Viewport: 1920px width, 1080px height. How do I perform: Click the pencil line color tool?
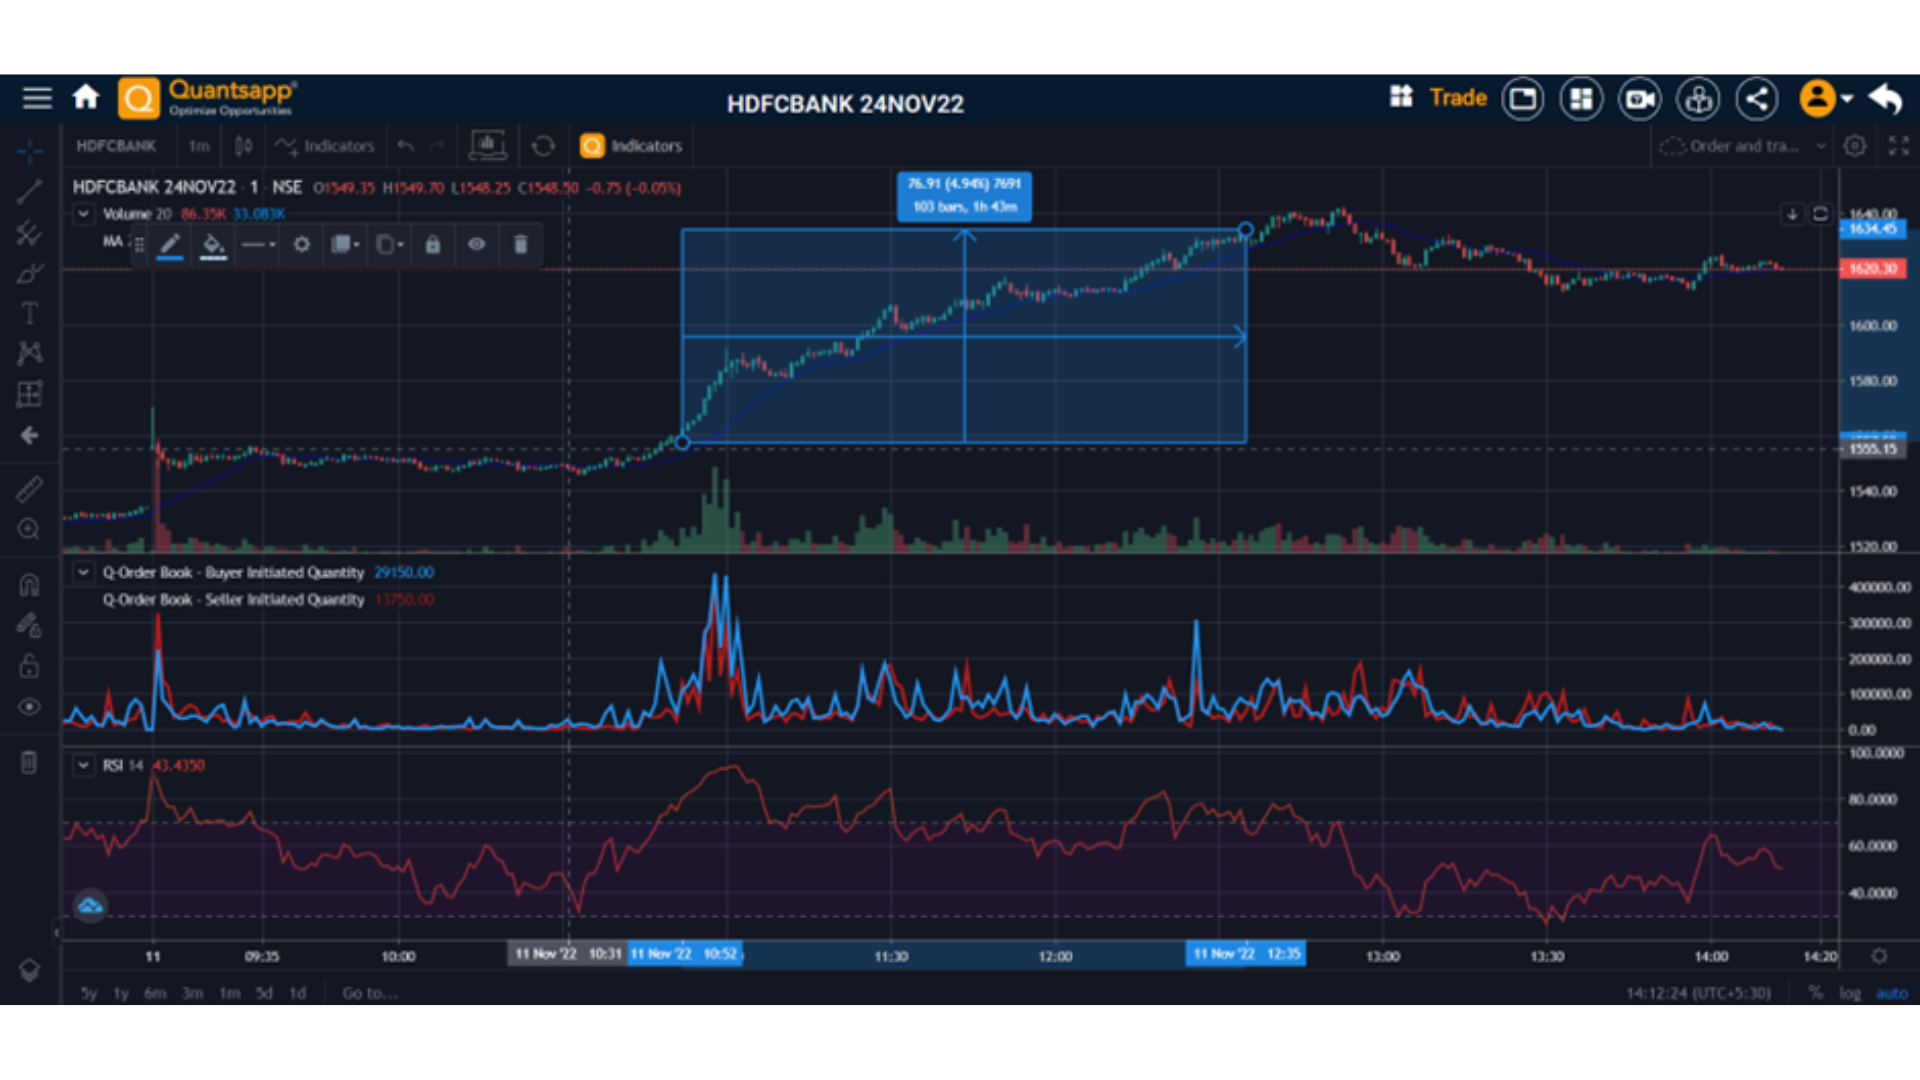[x=170, y=245]
